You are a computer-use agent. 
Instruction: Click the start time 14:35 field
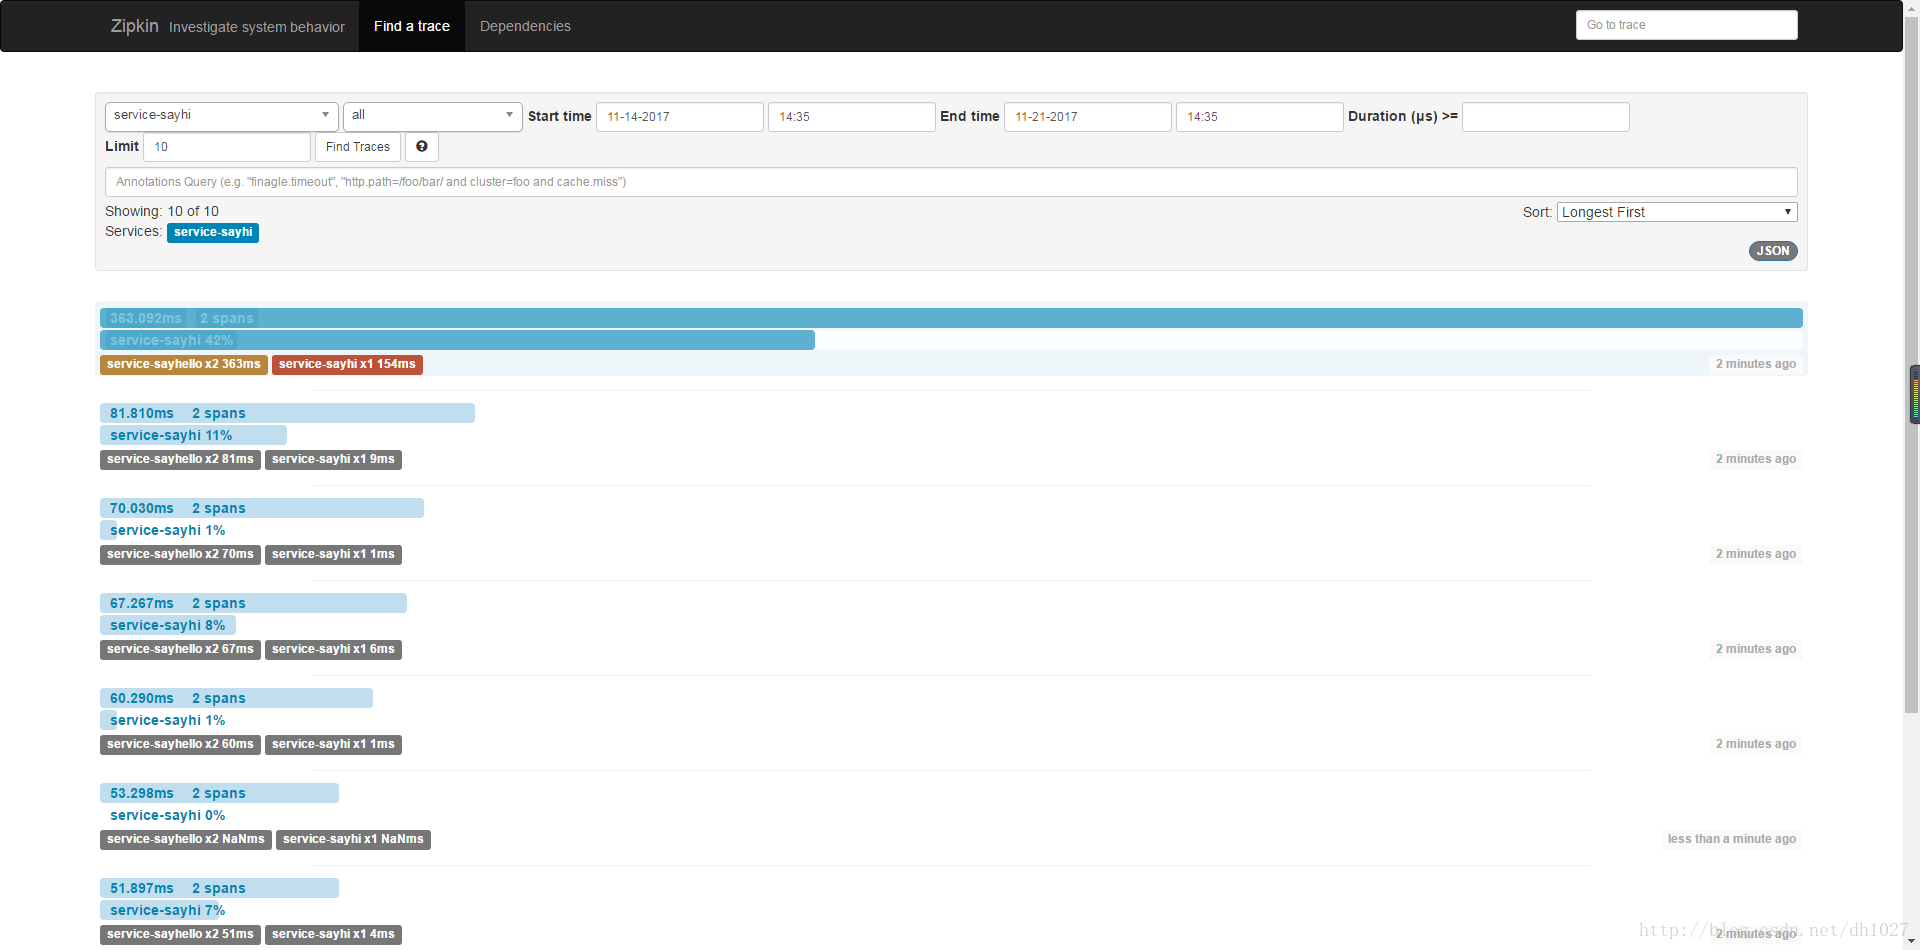tap(851, 117)
